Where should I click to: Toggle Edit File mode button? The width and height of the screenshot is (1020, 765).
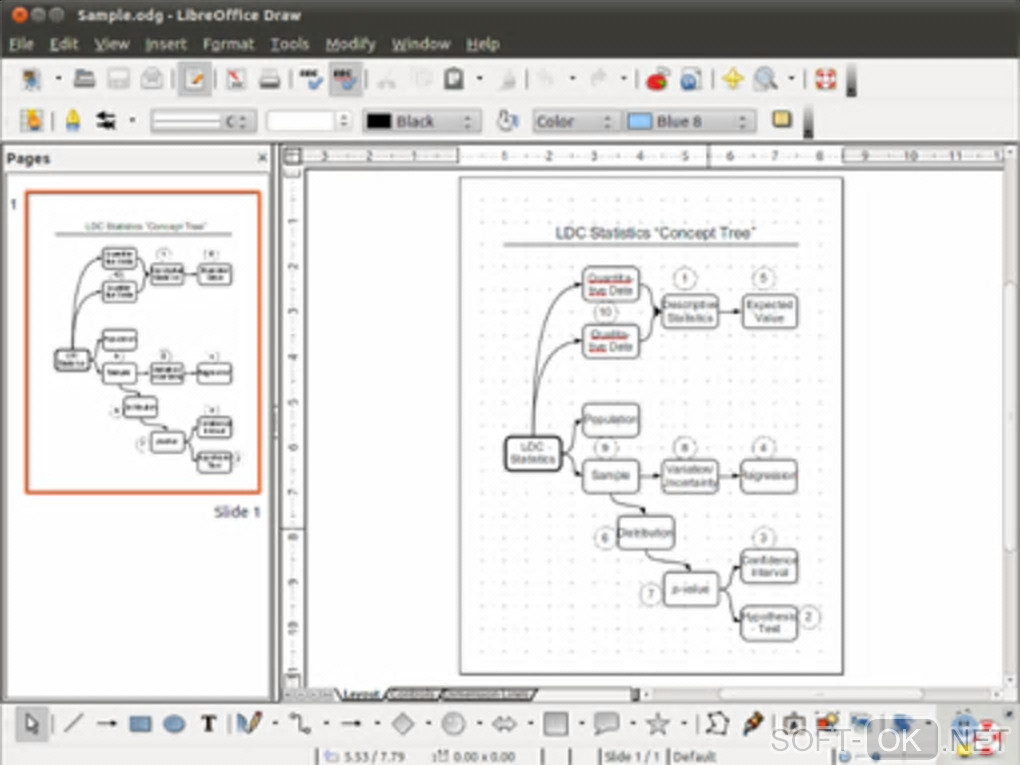click(195, 79)
